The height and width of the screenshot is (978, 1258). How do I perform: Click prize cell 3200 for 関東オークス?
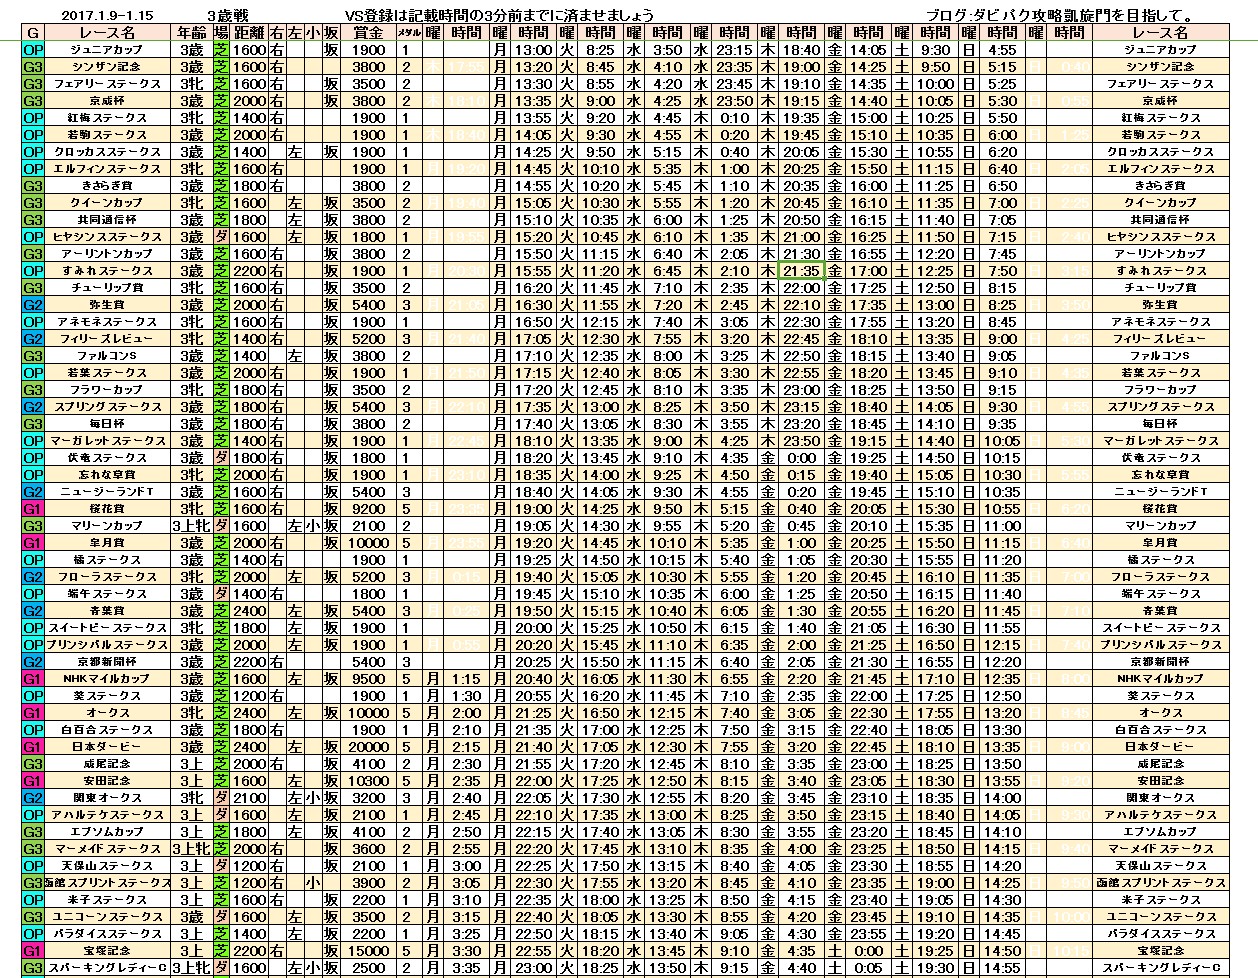tap(368, 798)
